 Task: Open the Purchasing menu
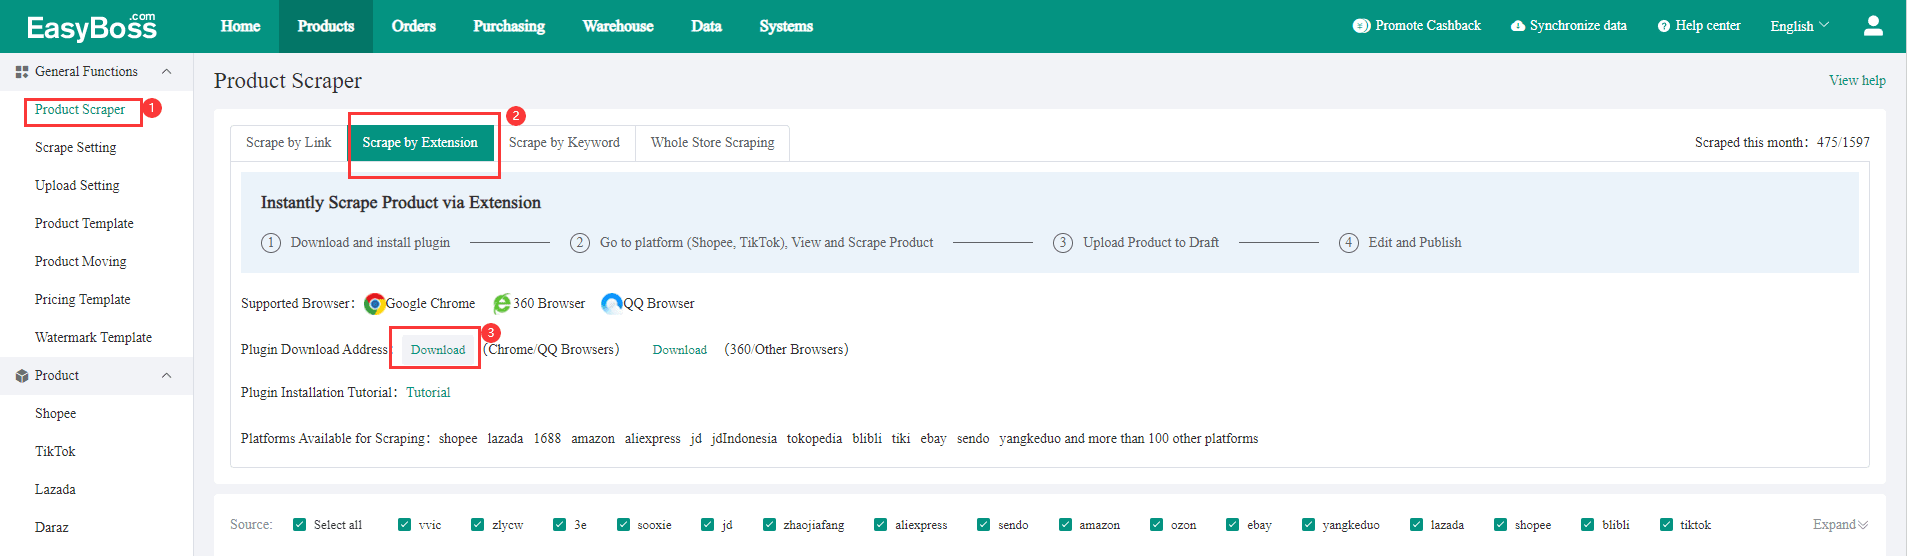(x=509, y=26)
